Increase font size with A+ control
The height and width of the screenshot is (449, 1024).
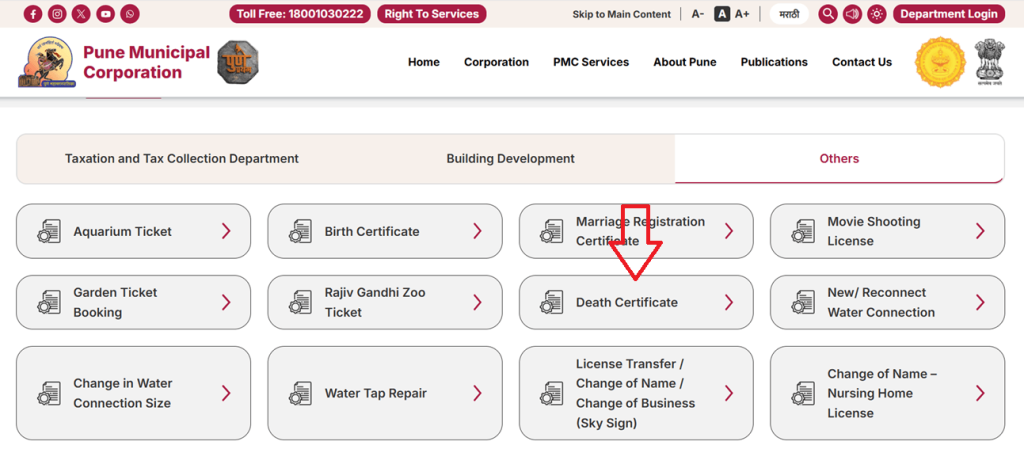tap(742, 14)
